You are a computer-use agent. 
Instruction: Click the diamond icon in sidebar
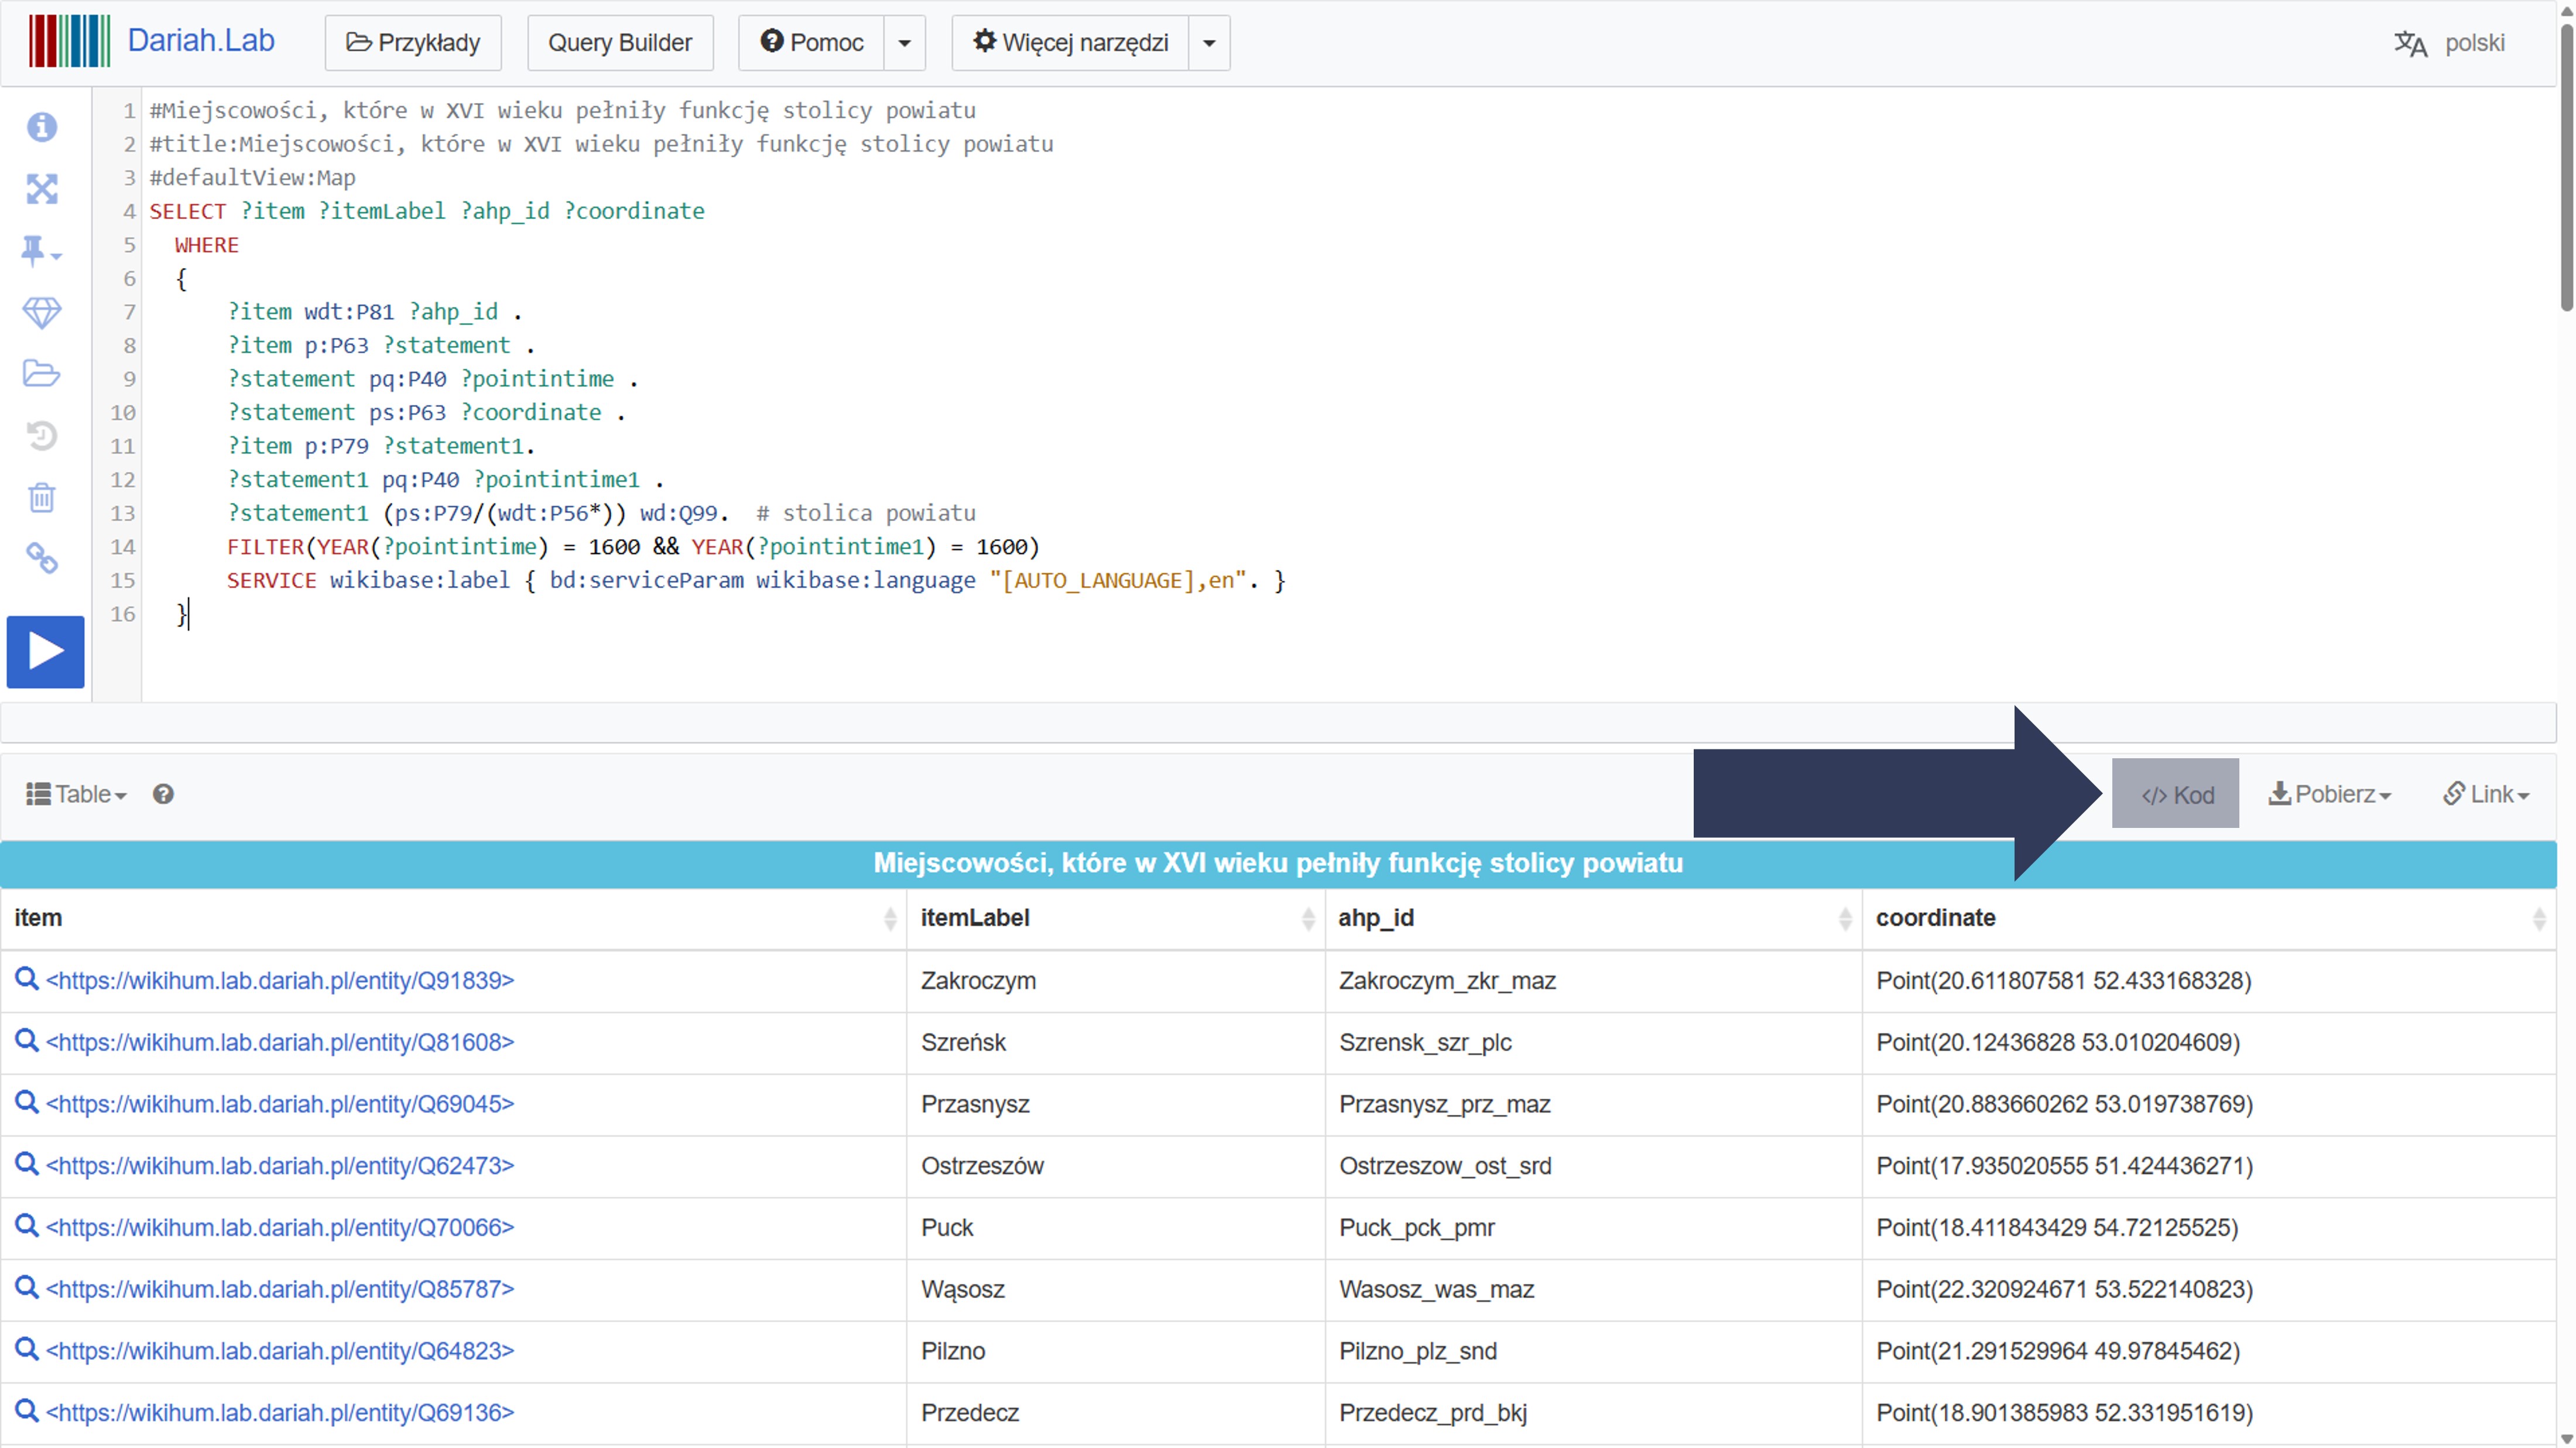(x=42, y=312)
